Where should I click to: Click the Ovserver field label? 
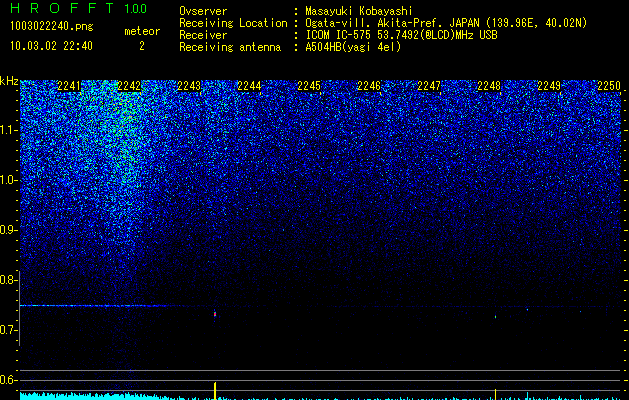[203, 11]
